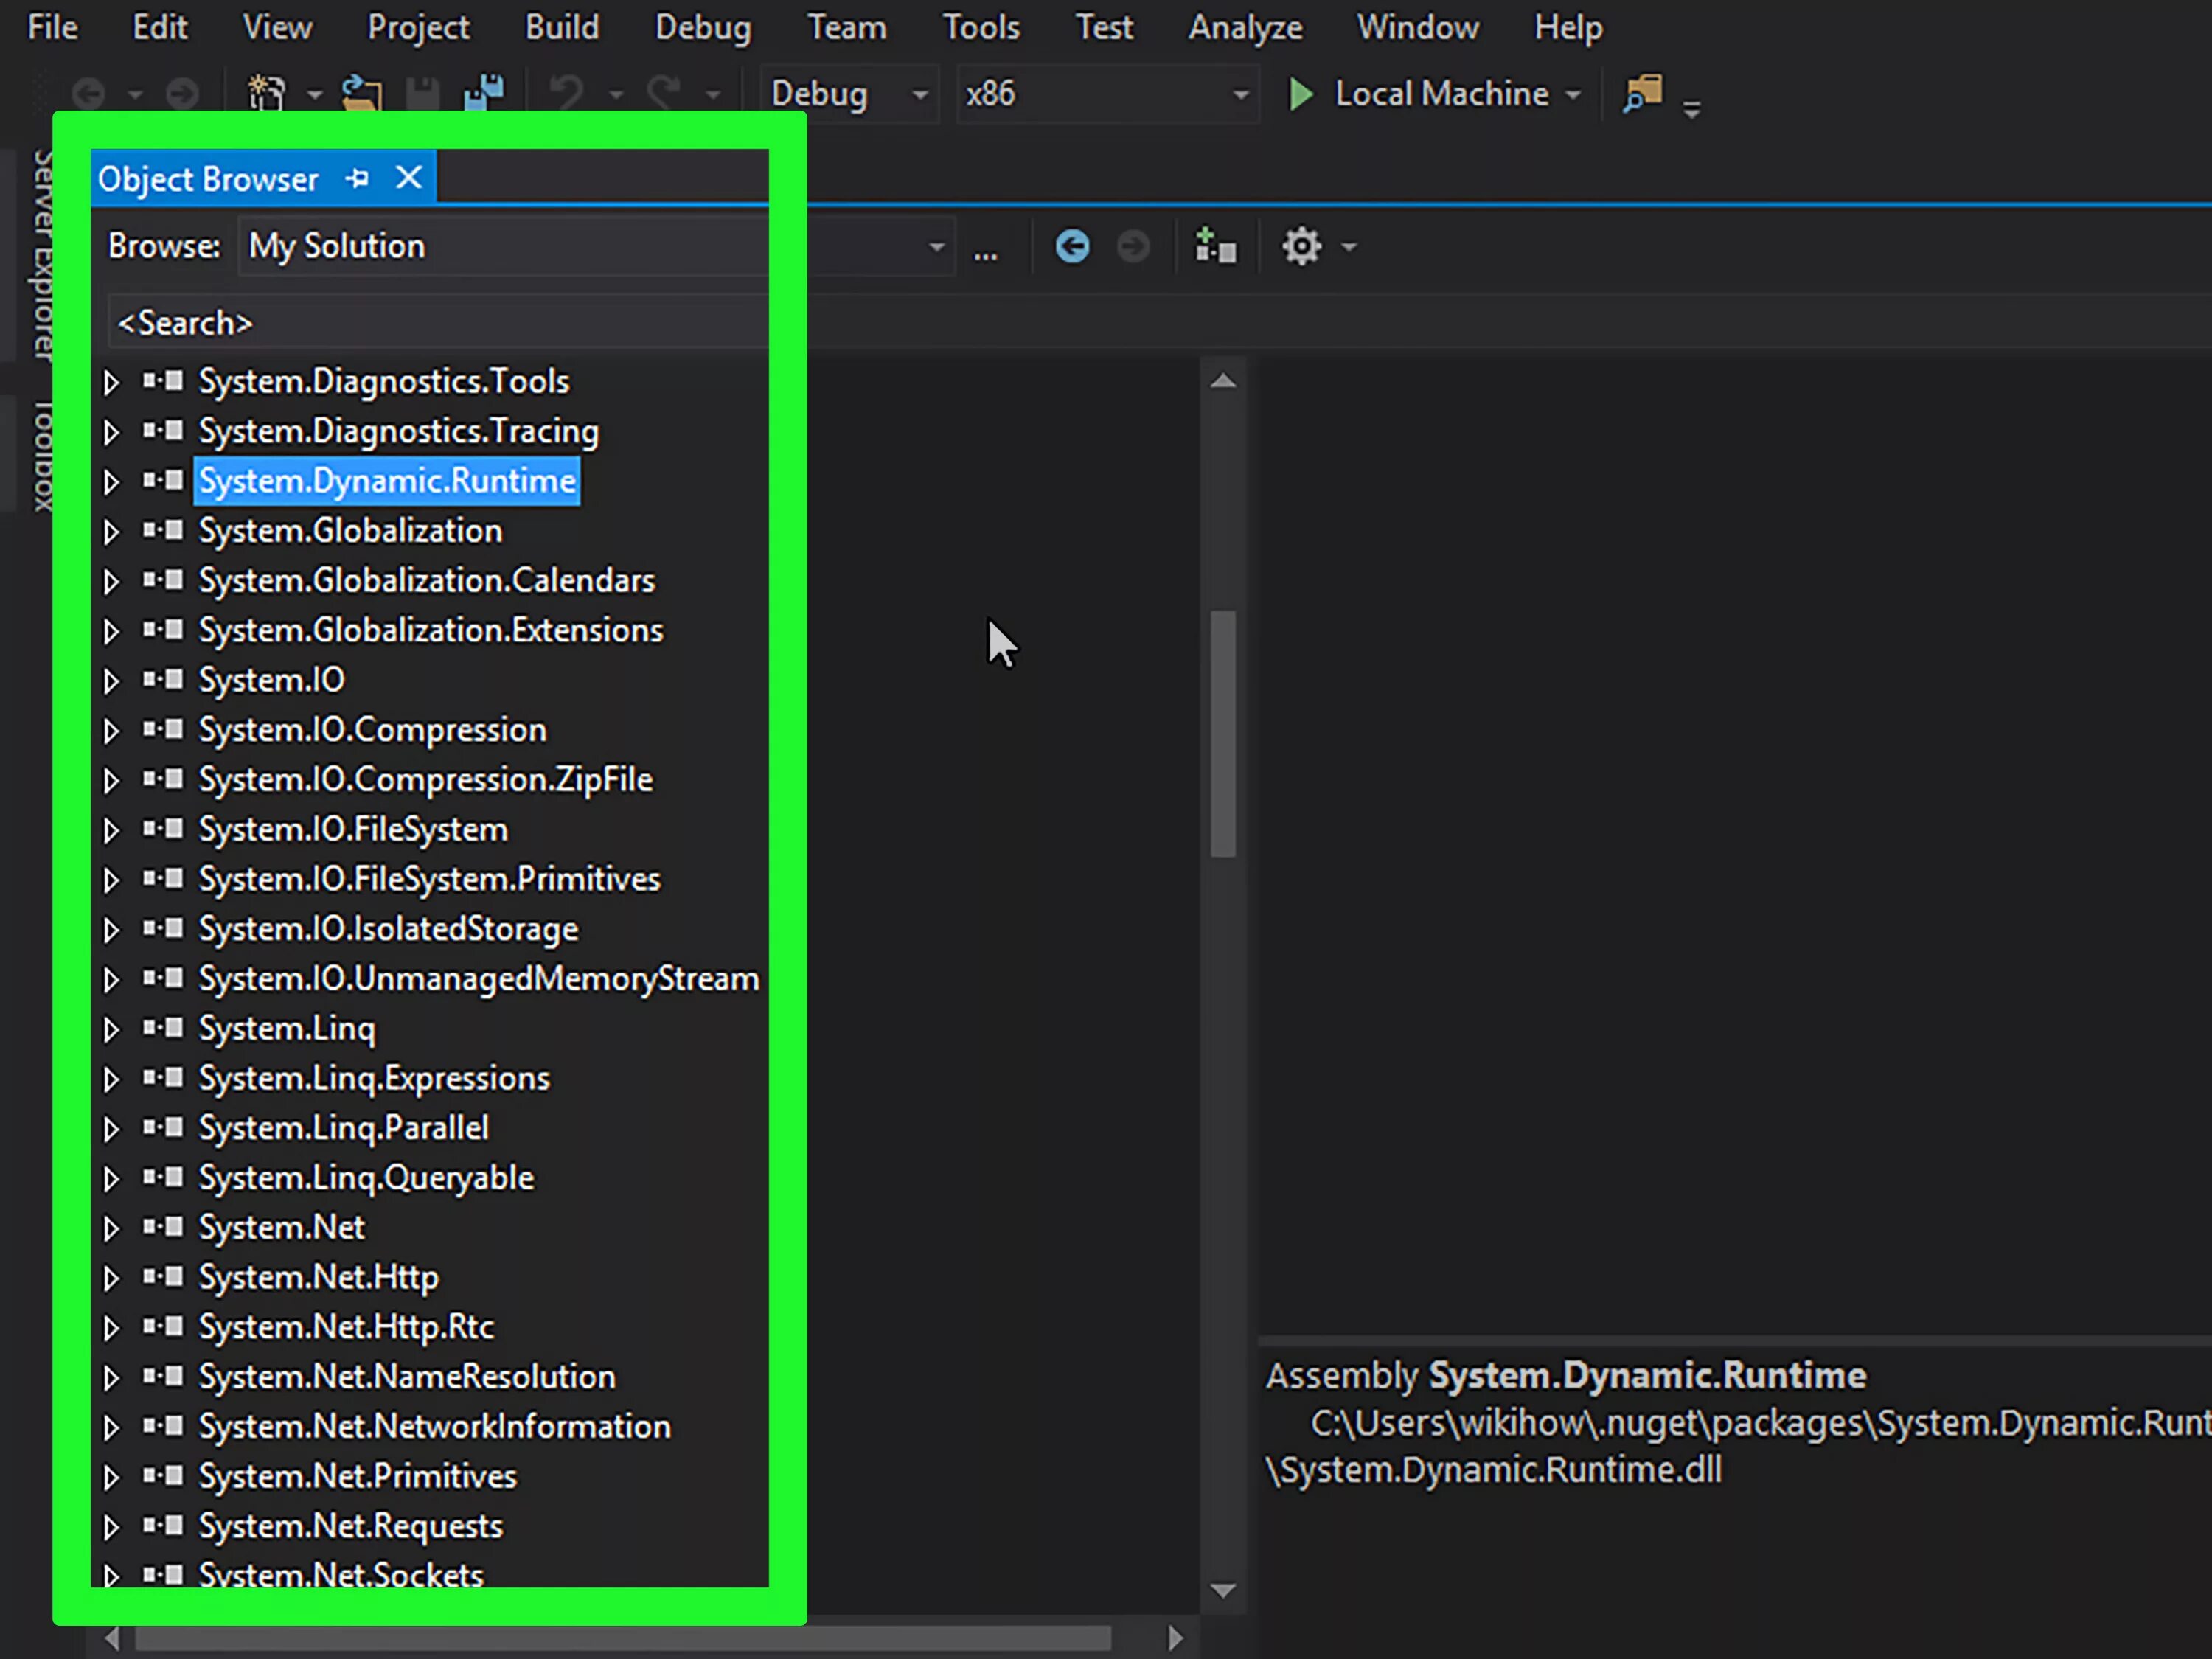2212x1659 pixels.
Task: Open the Browse dropdown menu
Action: pyautogui.click(x=933, y=246)
